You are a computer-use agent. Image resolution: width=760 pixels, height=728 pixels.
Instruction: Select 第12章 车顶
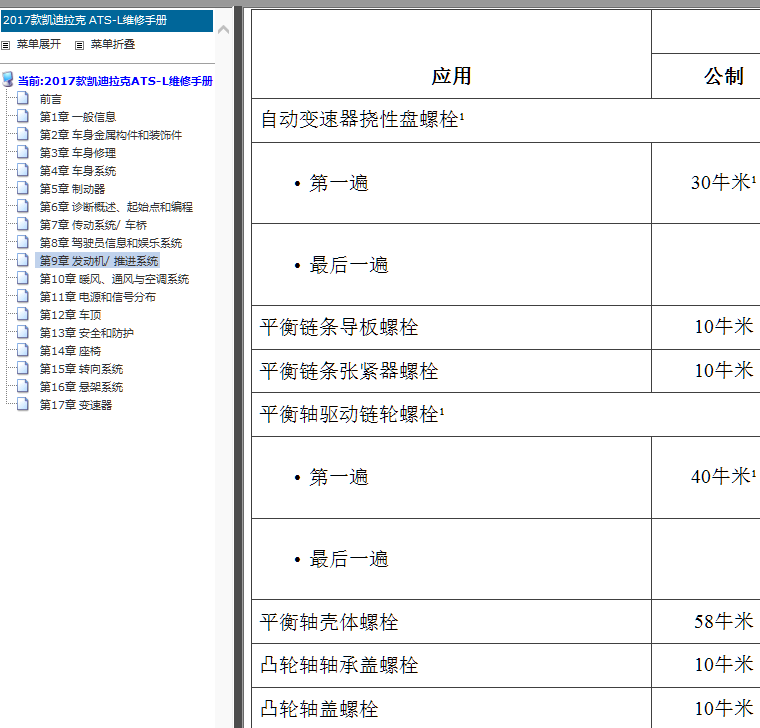pyautogui.click(x=70, y=315)
